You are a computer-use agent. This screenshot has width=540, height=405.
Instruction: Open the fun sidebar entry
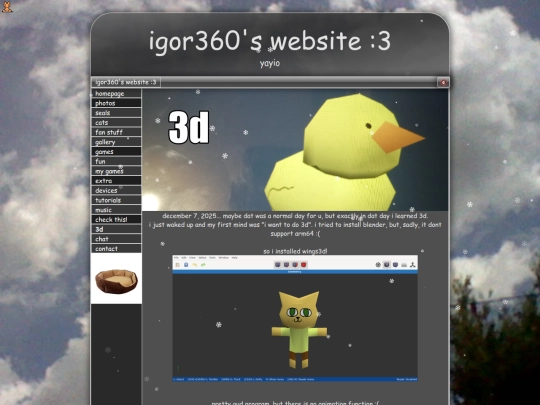(x=116, y=161)
